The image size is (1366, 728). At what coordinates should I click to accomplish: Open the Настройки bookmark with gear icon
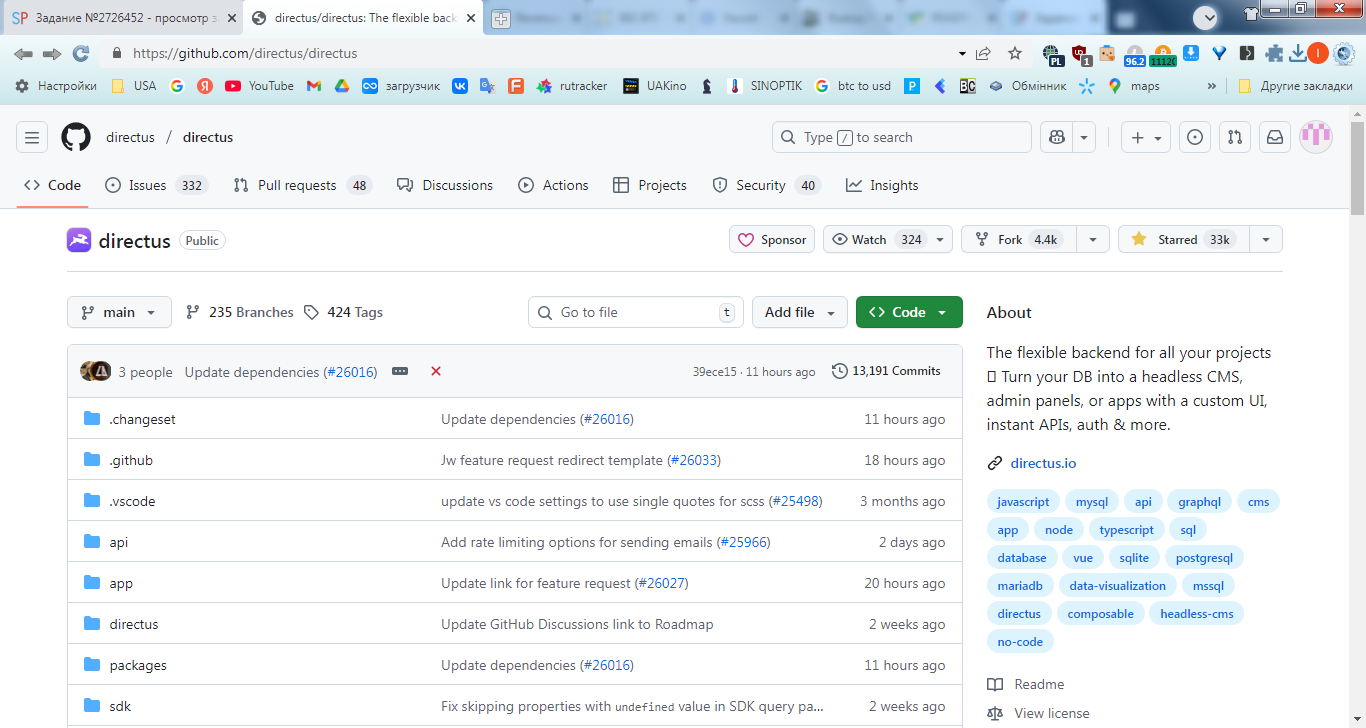click(56, 86)
